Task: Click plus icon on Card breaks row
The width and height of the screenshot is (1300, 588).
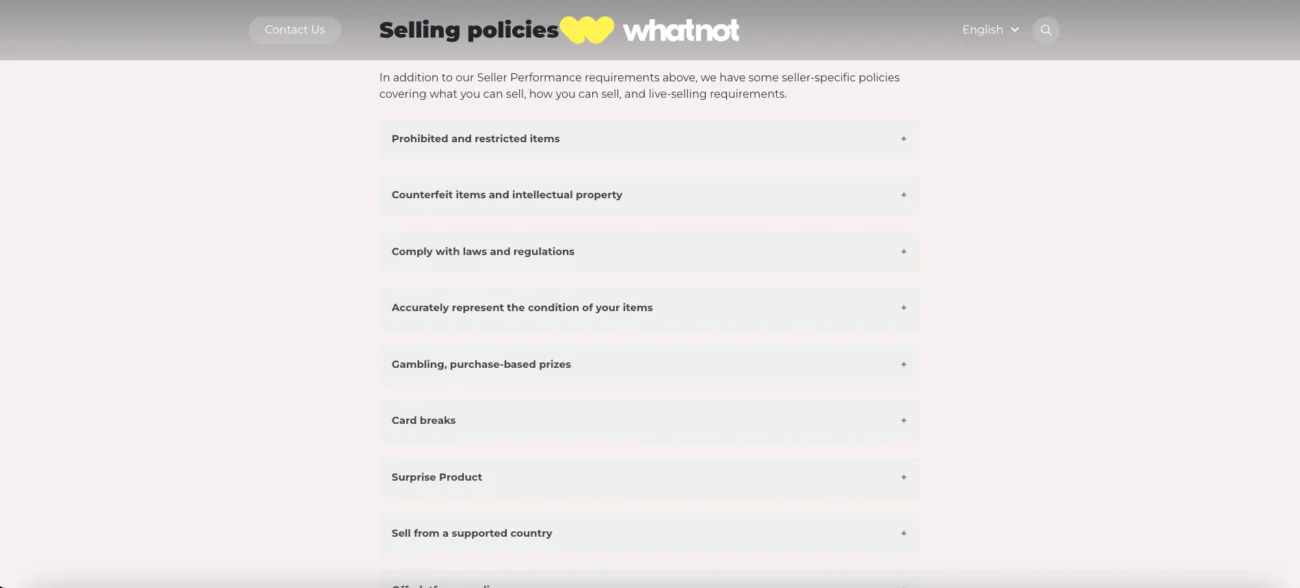Action: (x=903, y=421)
